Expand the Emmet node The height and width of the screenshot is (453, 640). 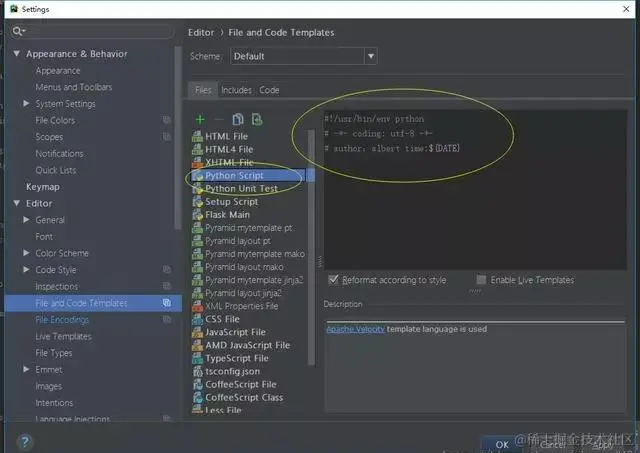click(26, 369)
